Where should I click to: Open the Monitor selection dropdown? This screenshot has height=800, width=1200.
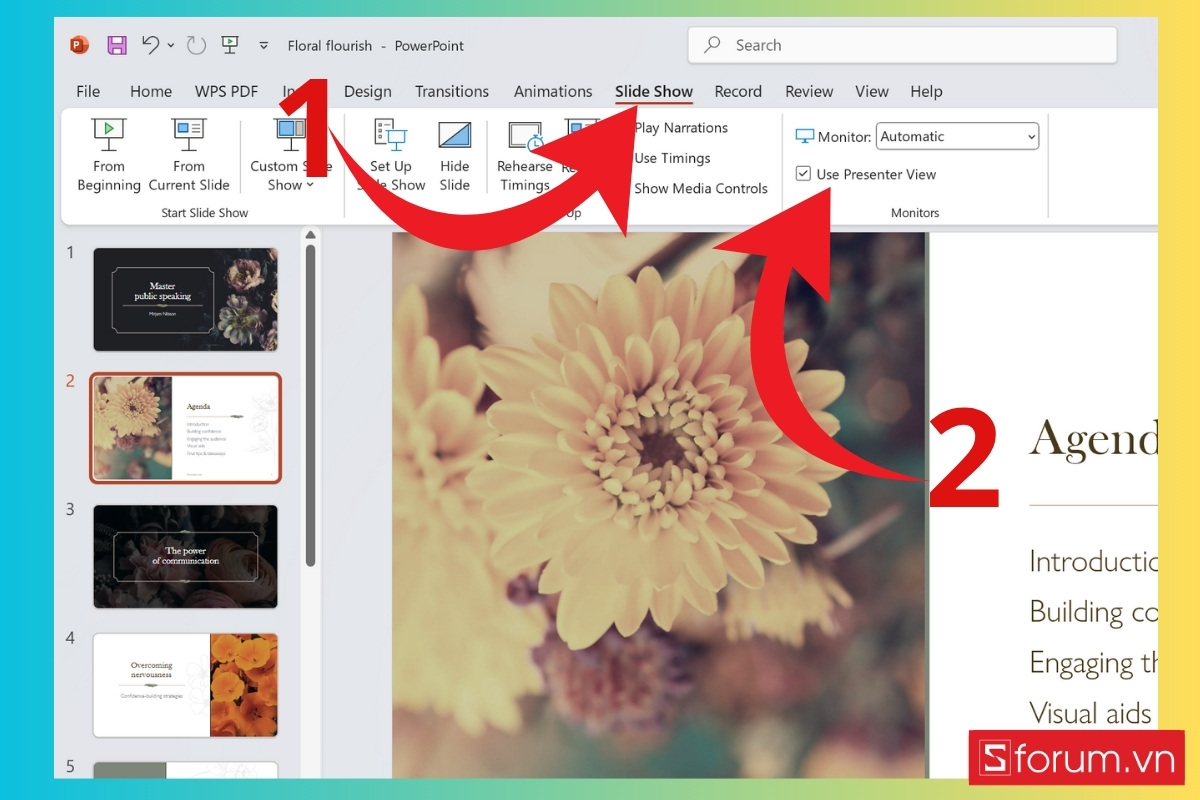(x=1032, y=136)
